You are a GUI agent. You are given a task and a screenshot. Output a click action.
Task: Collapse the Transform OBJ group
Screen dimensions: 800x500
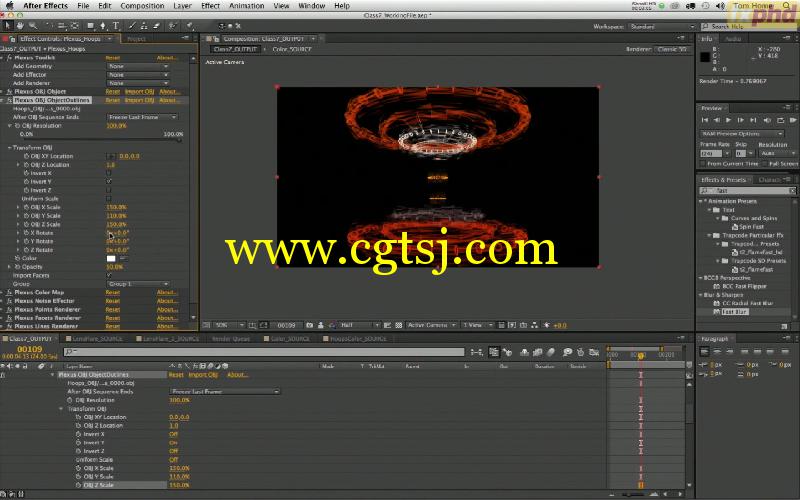(10, 147)
